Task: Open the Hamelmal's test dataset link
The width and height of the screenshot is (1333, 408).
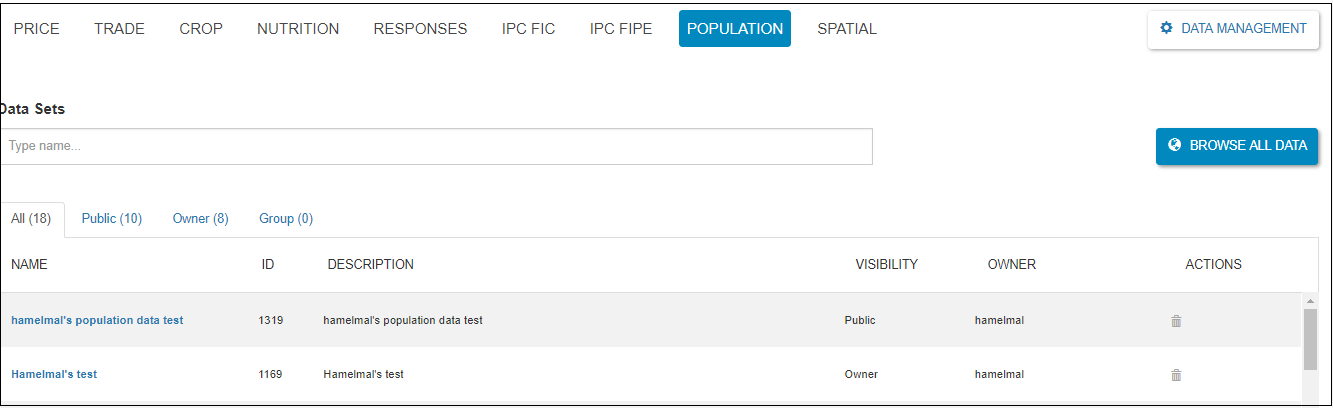Action: click(54, 375)
